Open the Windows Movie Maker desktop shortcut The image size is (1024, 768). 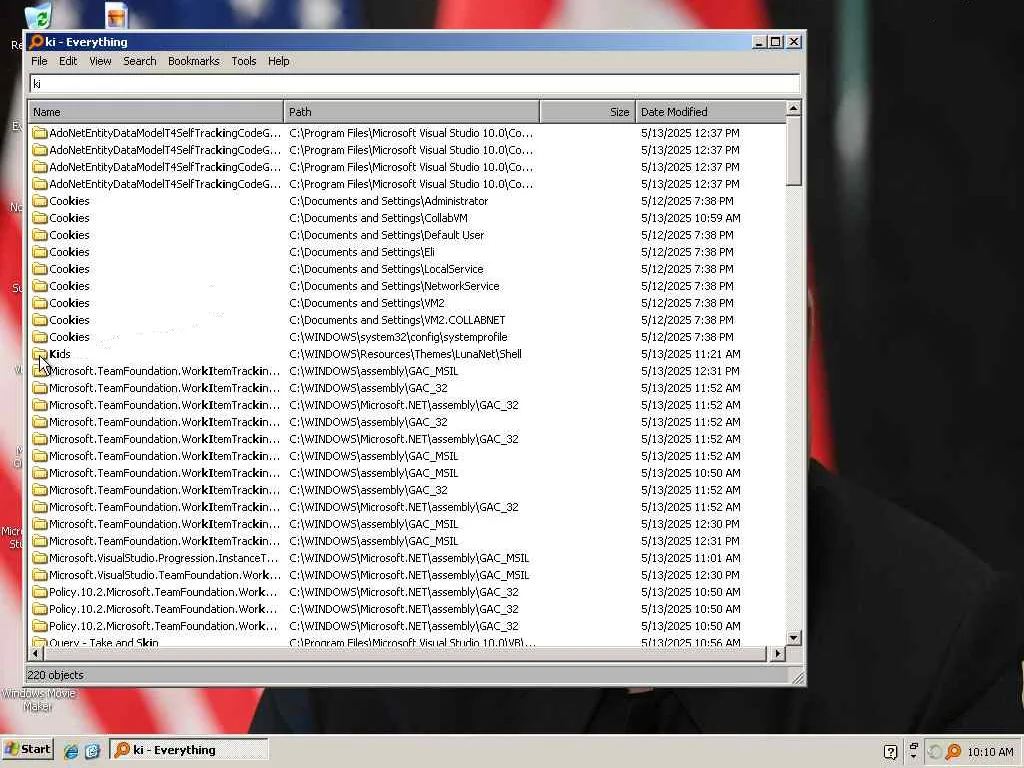coord(38,699)
